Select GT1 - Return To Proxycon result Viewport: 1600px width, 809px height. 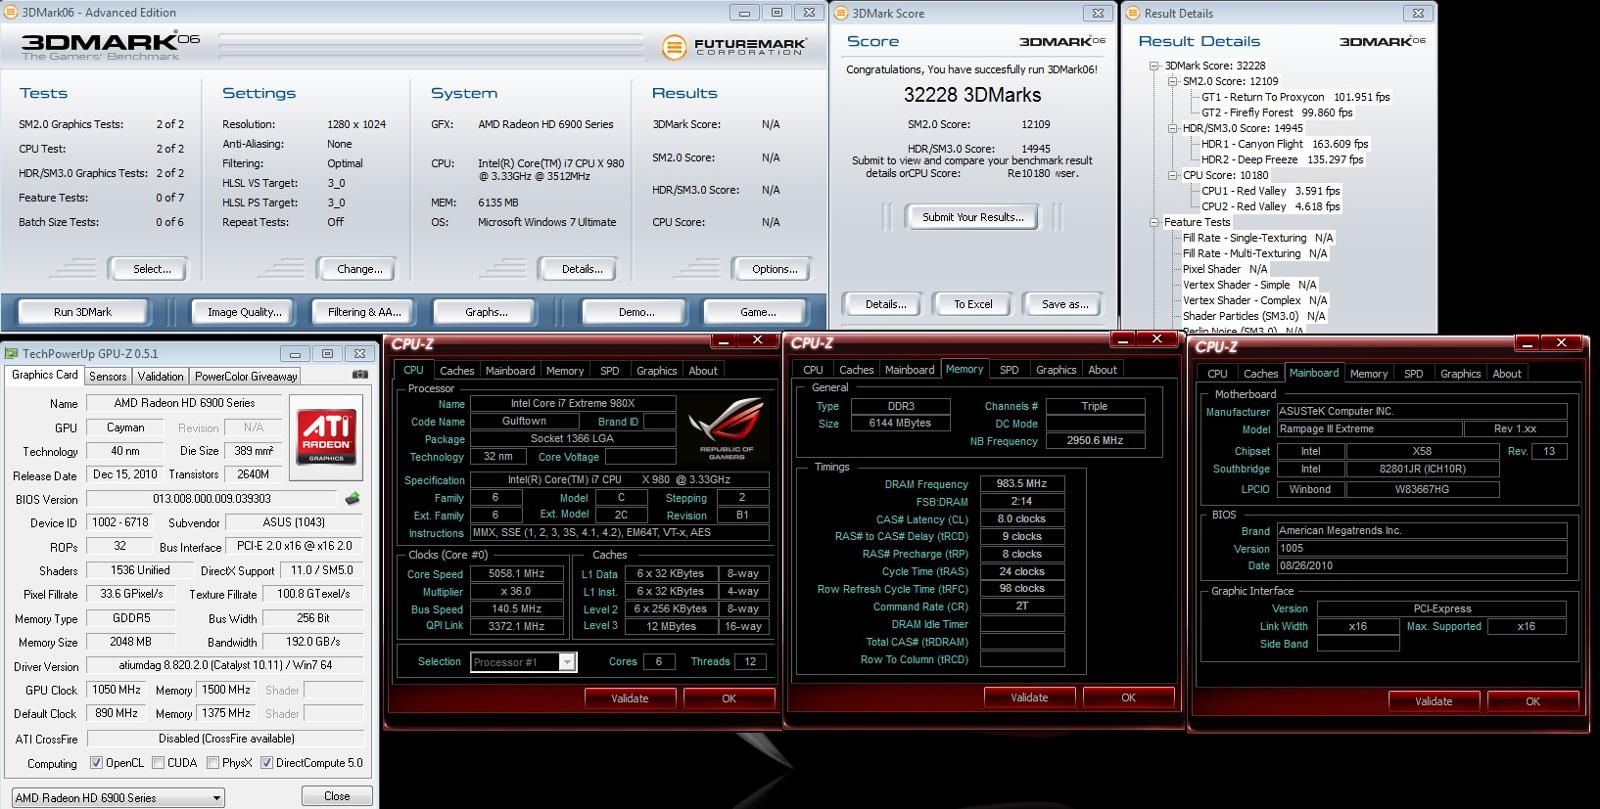coord(1295,97)
